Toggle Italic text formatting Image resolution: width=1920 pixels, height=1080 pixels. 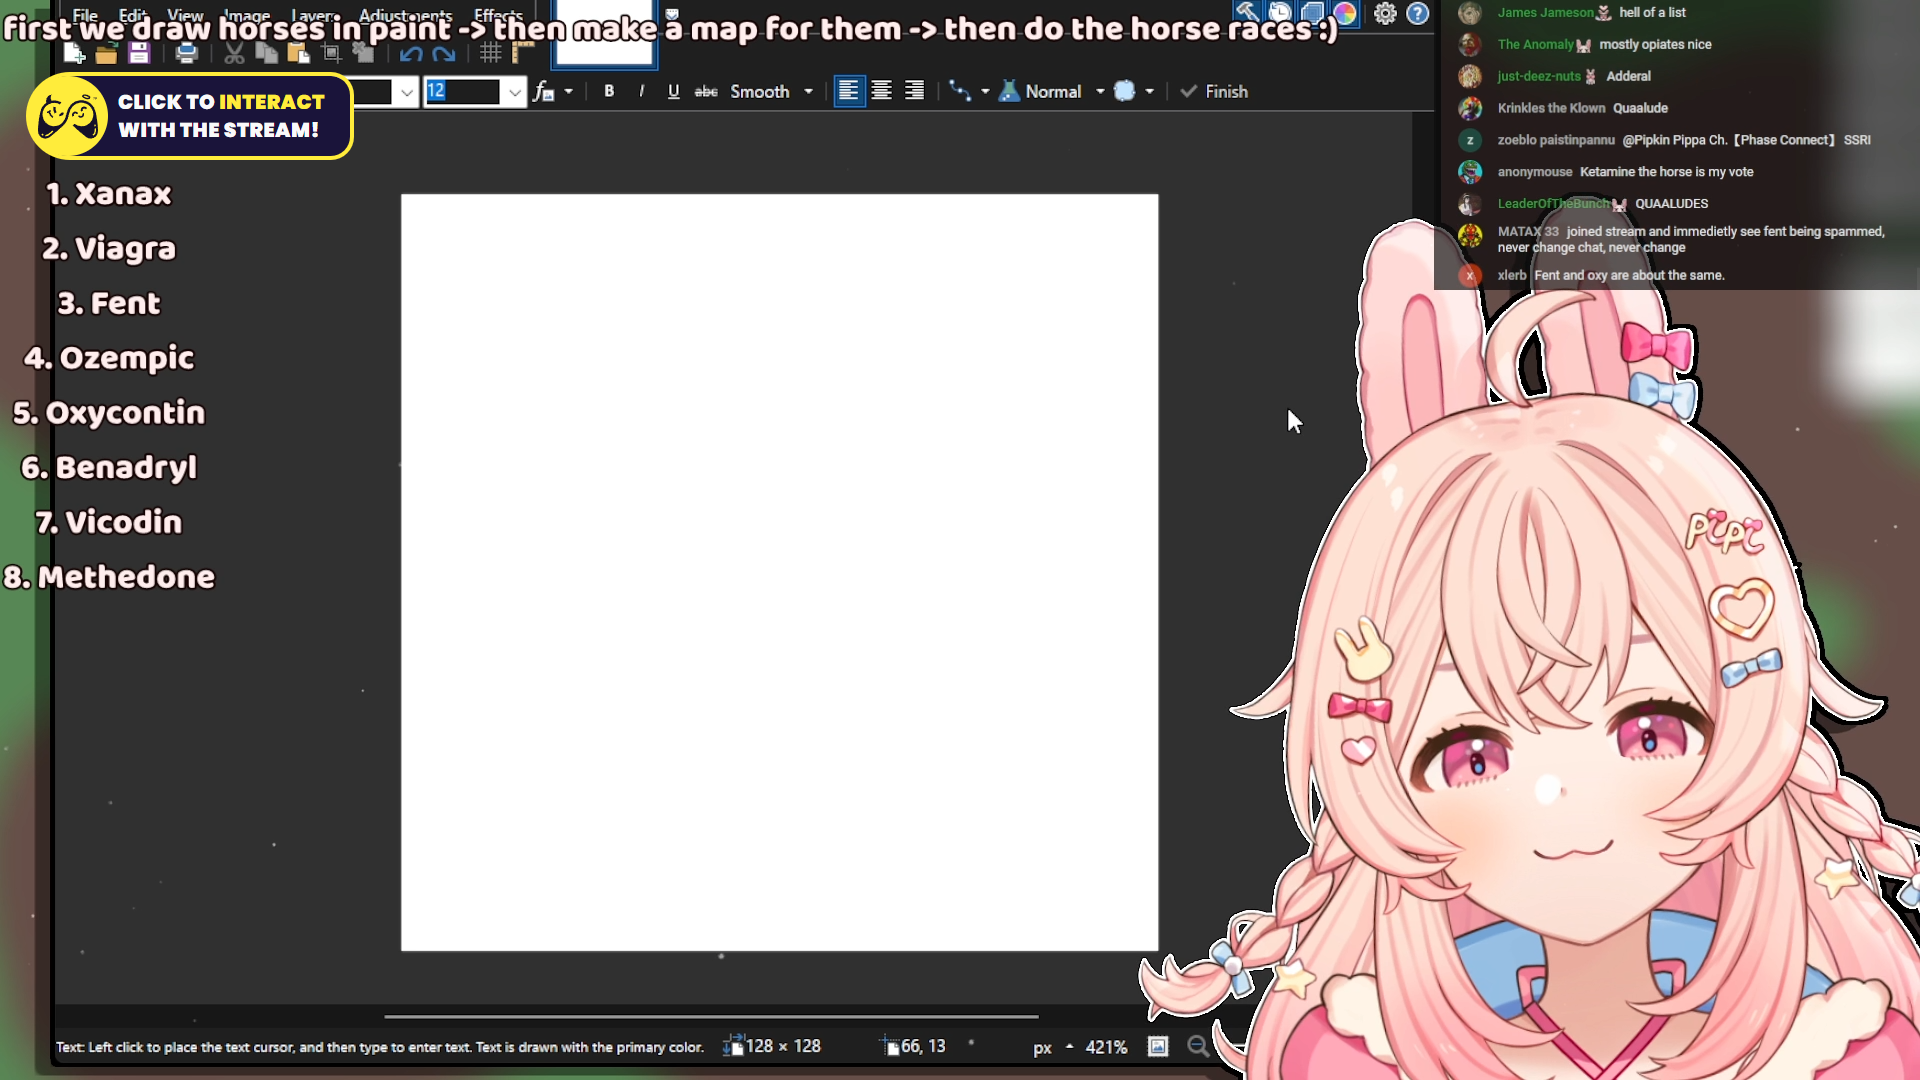pos(641,91)
